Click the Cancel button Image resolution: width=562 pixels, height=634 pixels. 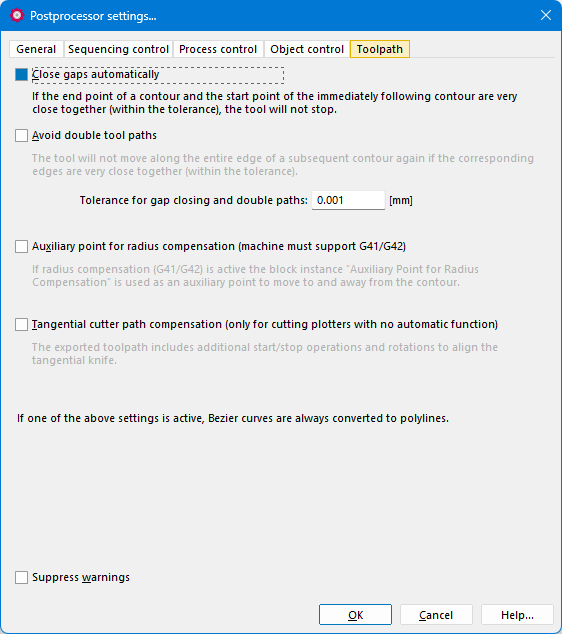coord(436,615)
